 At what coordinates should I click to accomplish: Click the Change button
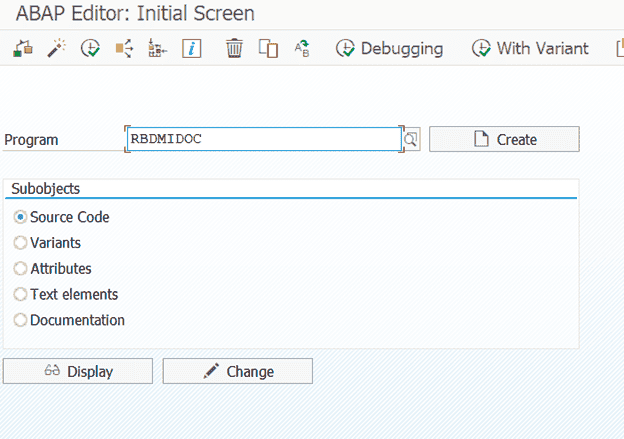pos(238,372)
